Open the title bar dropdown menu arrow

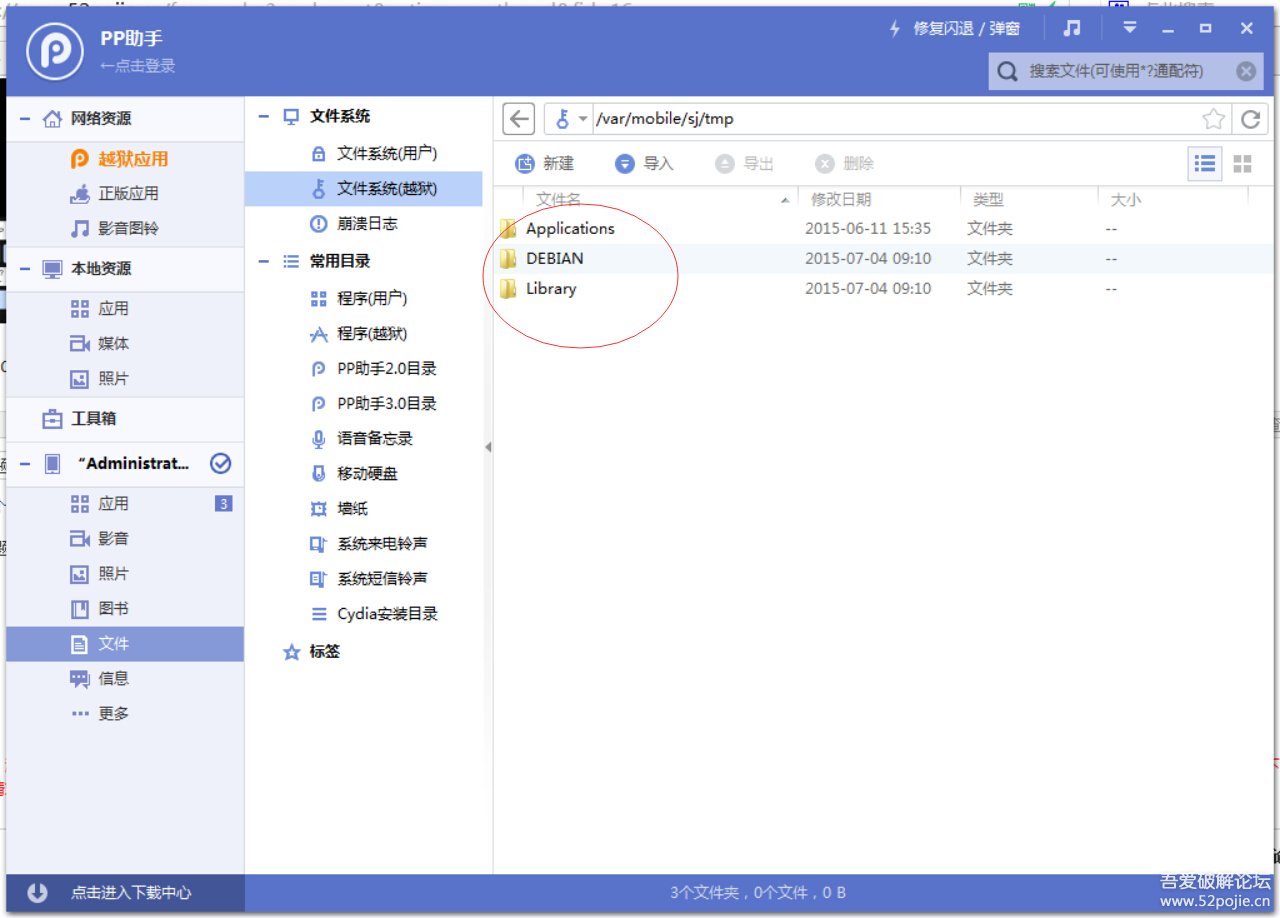coord(1130,28)
